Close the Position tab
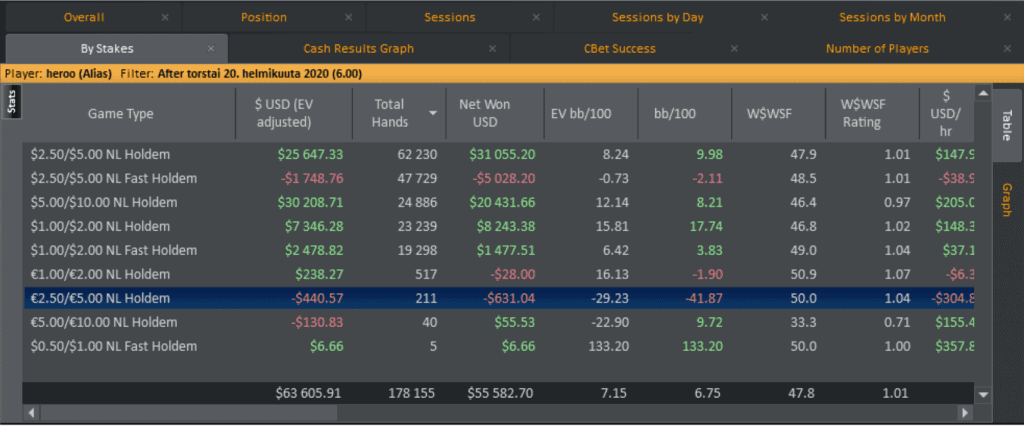This screenshot has width=1024, height=426. click(349, 18)
